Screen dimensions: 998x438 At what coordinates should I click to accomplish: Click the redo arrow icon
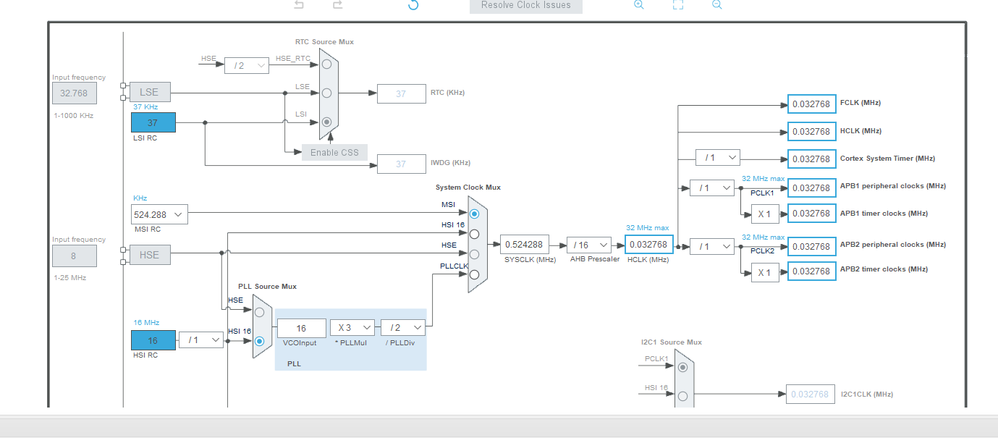tap(338, 5)
